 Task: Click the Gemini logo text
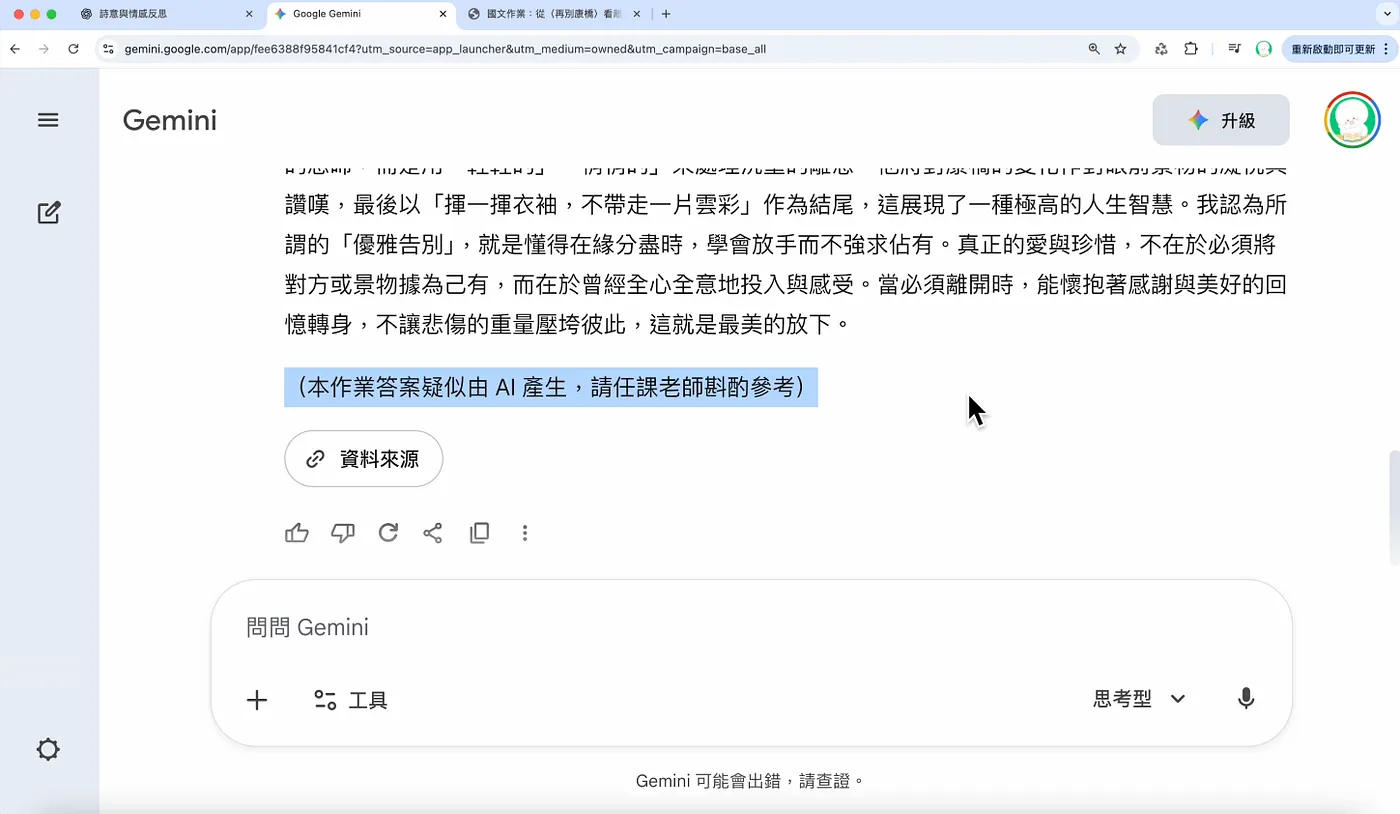(169, 120)
